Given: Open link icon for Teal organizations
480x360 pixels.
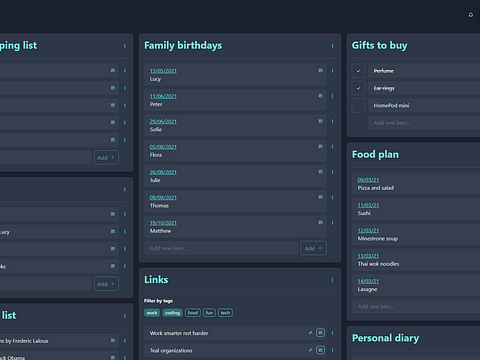Looking at the screenshot, I should (x=310, y=350).
